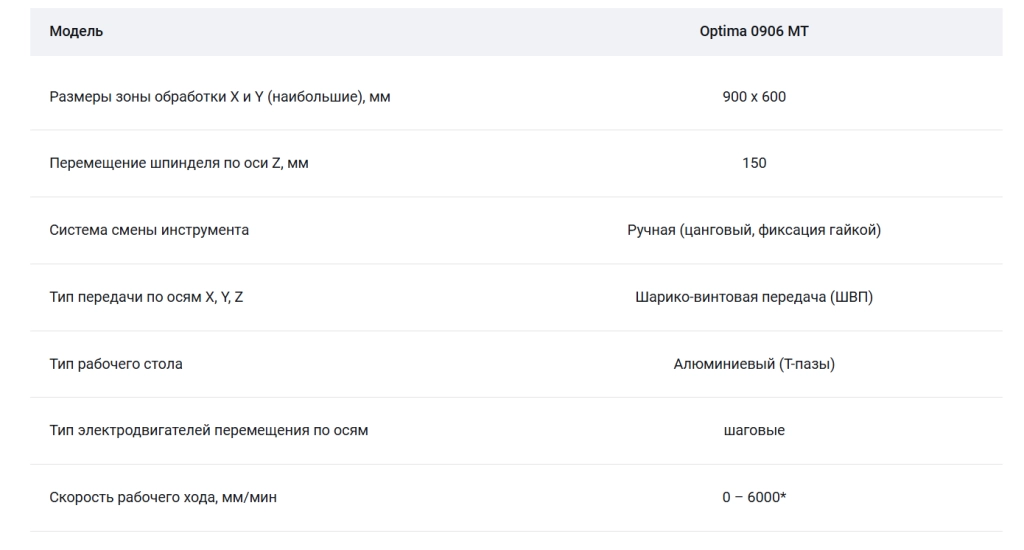The width and height of the screenshot is (1024, 550).
Task: Click the Модель header cell
Action: coord(76,31)
